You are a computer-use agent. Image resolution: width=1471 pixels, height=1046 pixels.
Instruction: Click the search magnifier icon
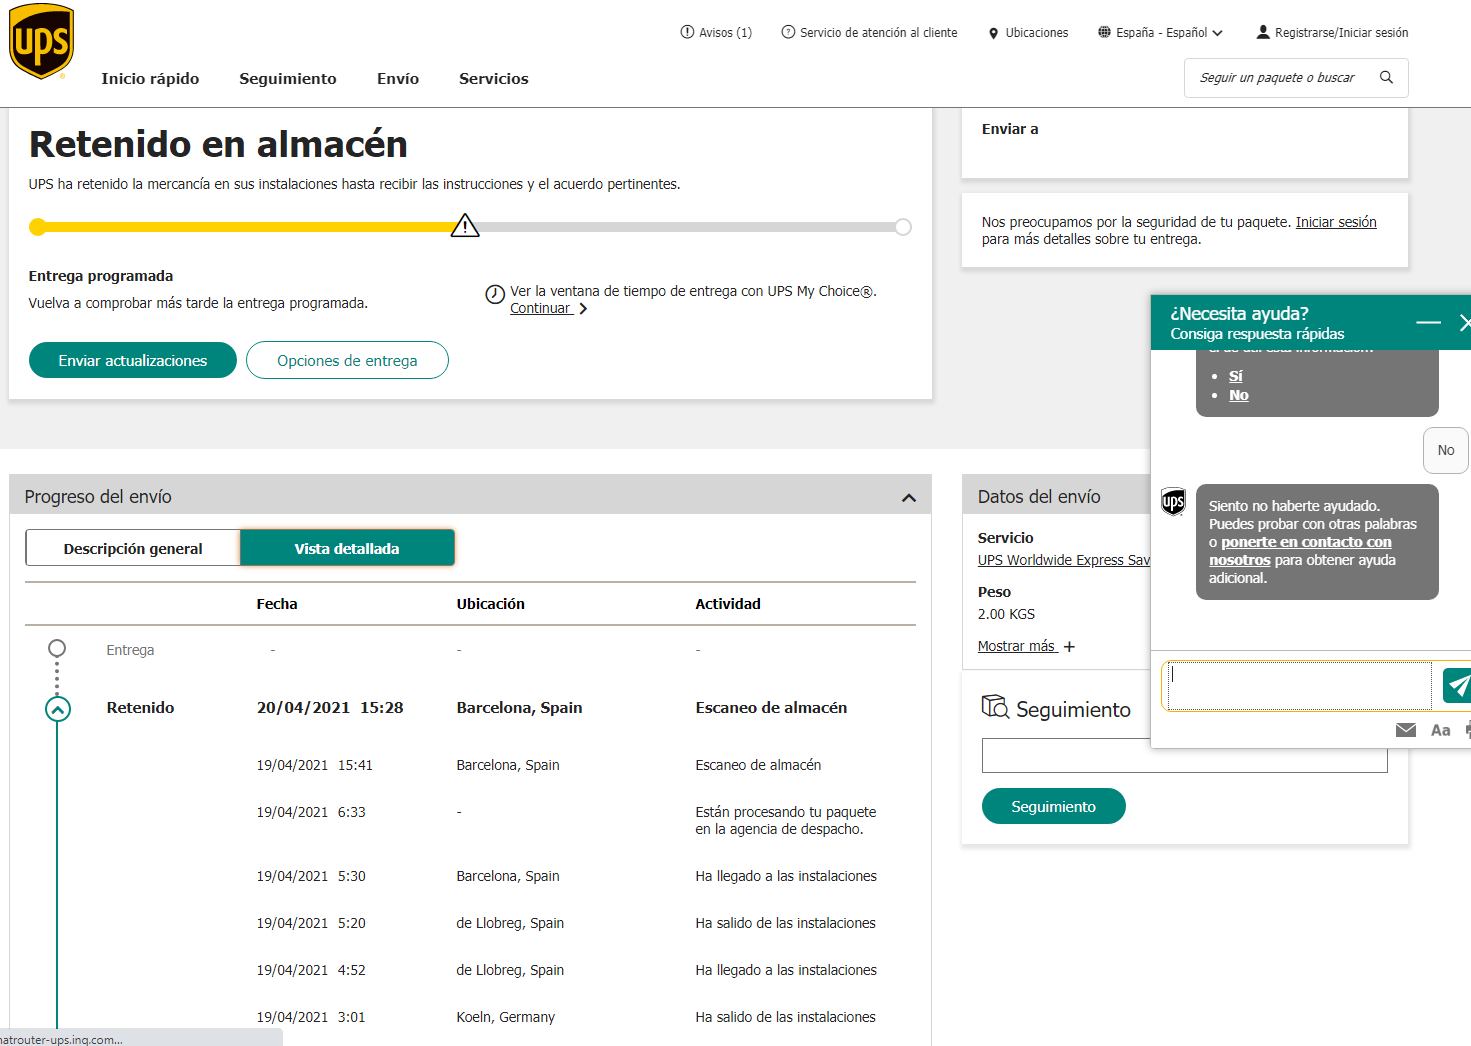click(1386, 77)
